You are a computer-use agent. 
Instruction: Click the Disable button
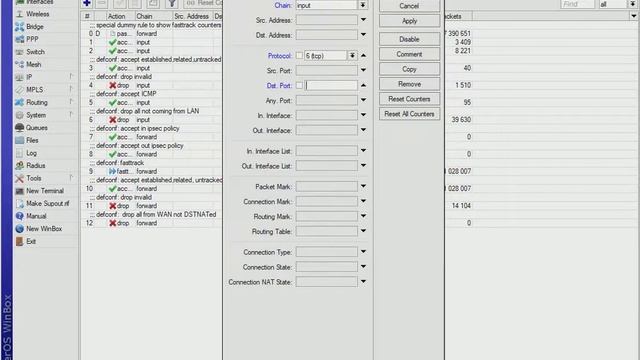[x=409, y=39]
